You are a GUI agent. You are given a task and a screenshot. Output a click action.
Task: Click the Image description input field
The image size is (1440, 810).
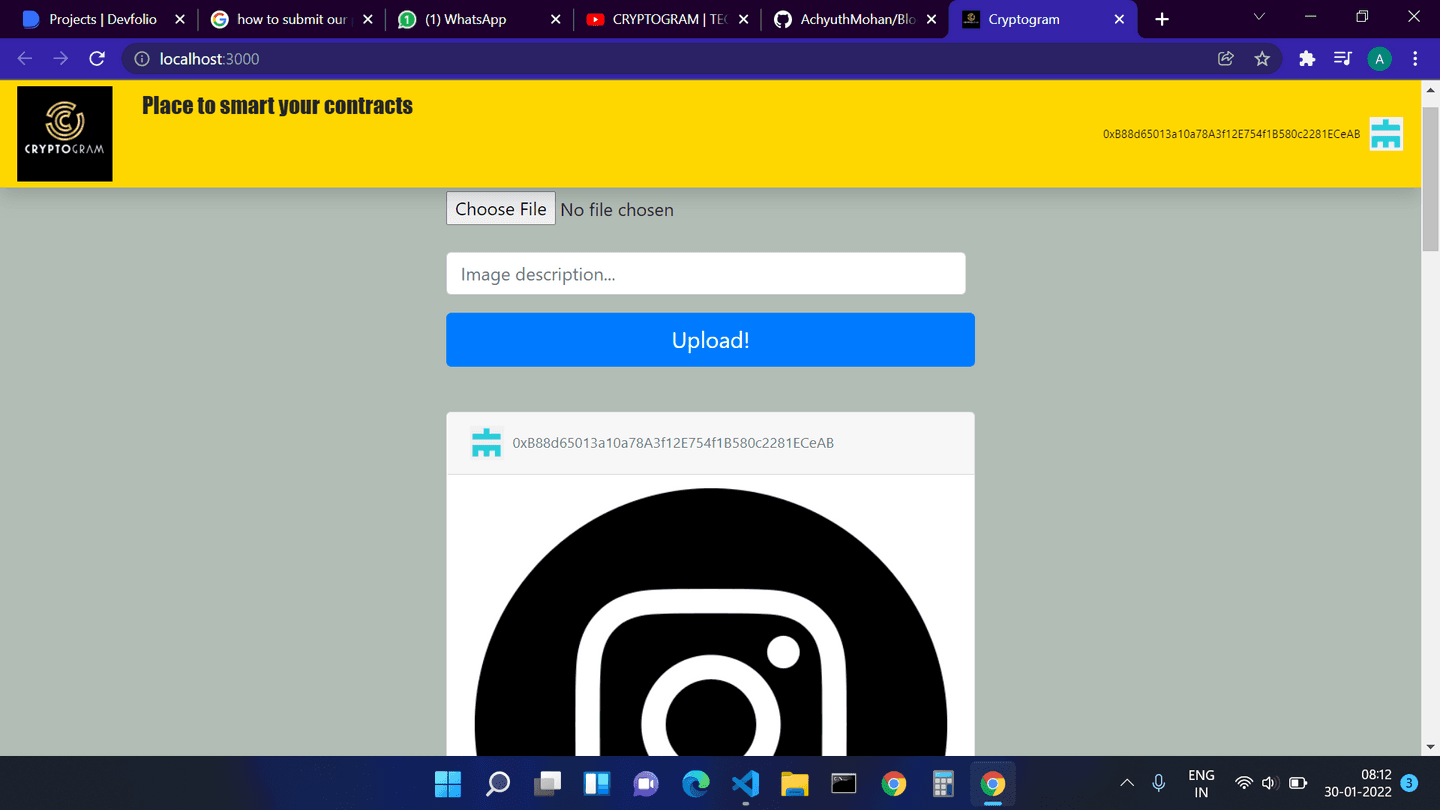point(706,274)
